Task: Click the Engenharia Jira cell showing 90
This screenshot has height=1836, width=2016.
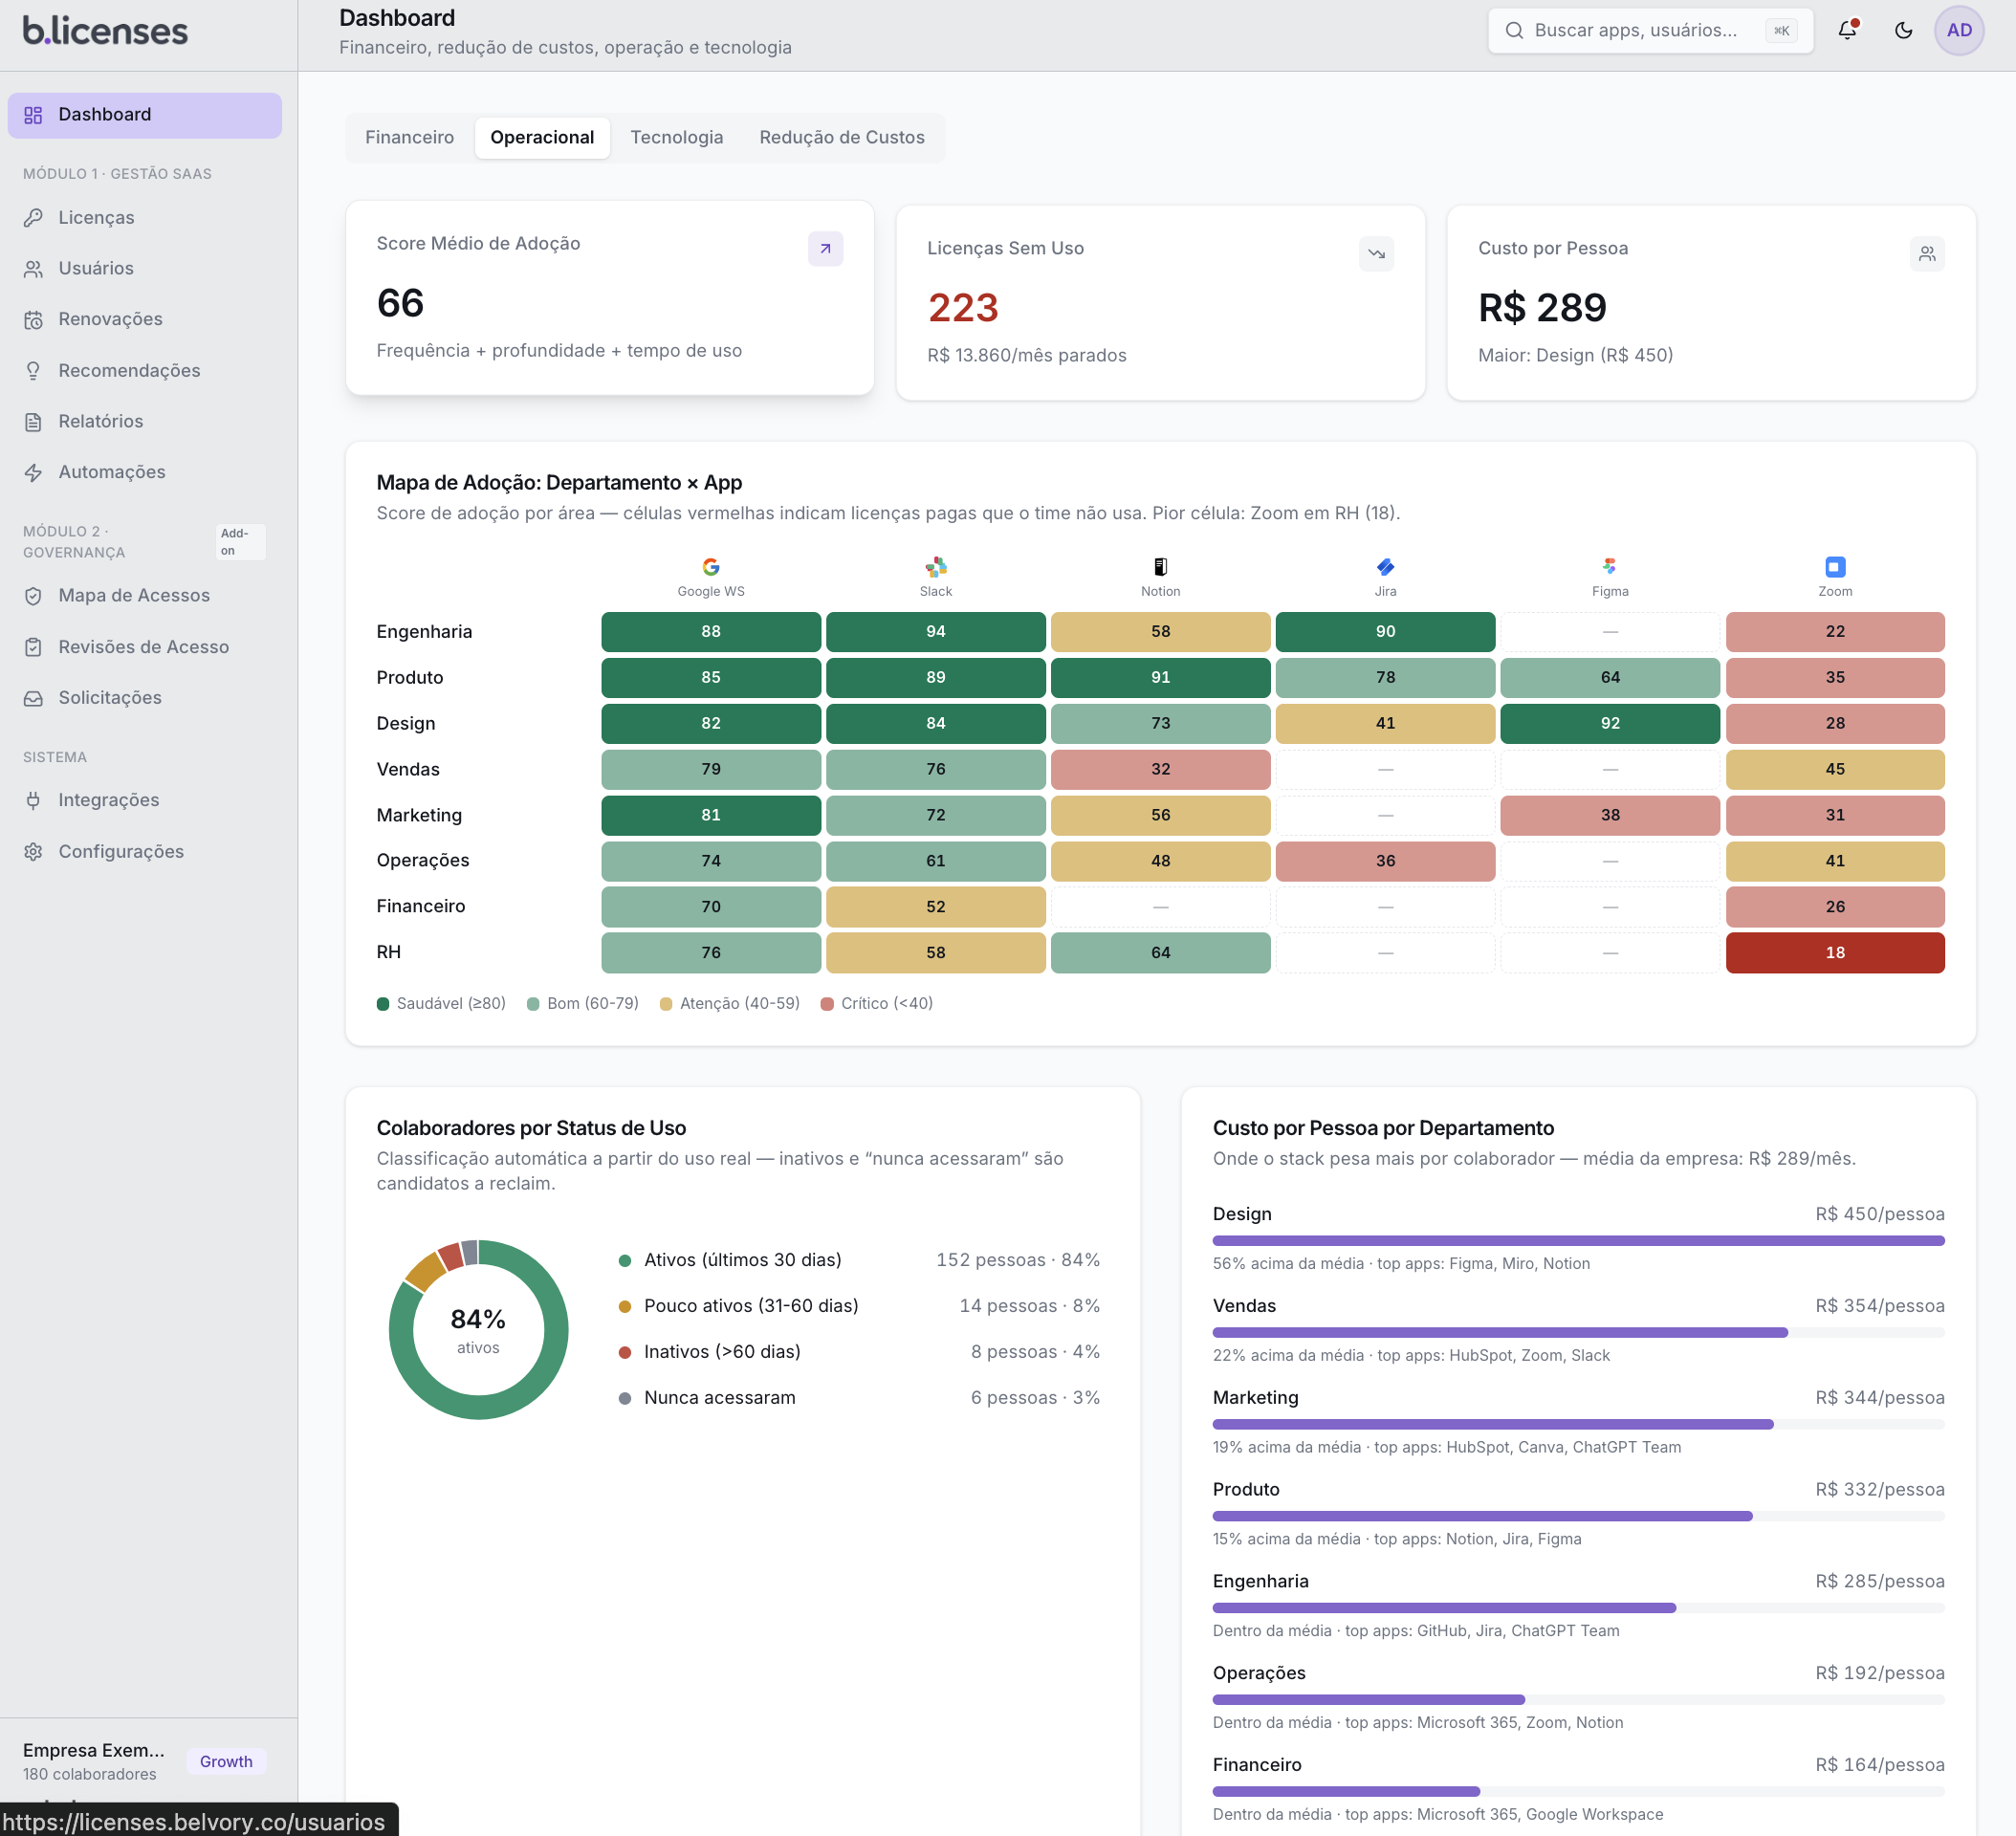Action: tap(1385, 632)
